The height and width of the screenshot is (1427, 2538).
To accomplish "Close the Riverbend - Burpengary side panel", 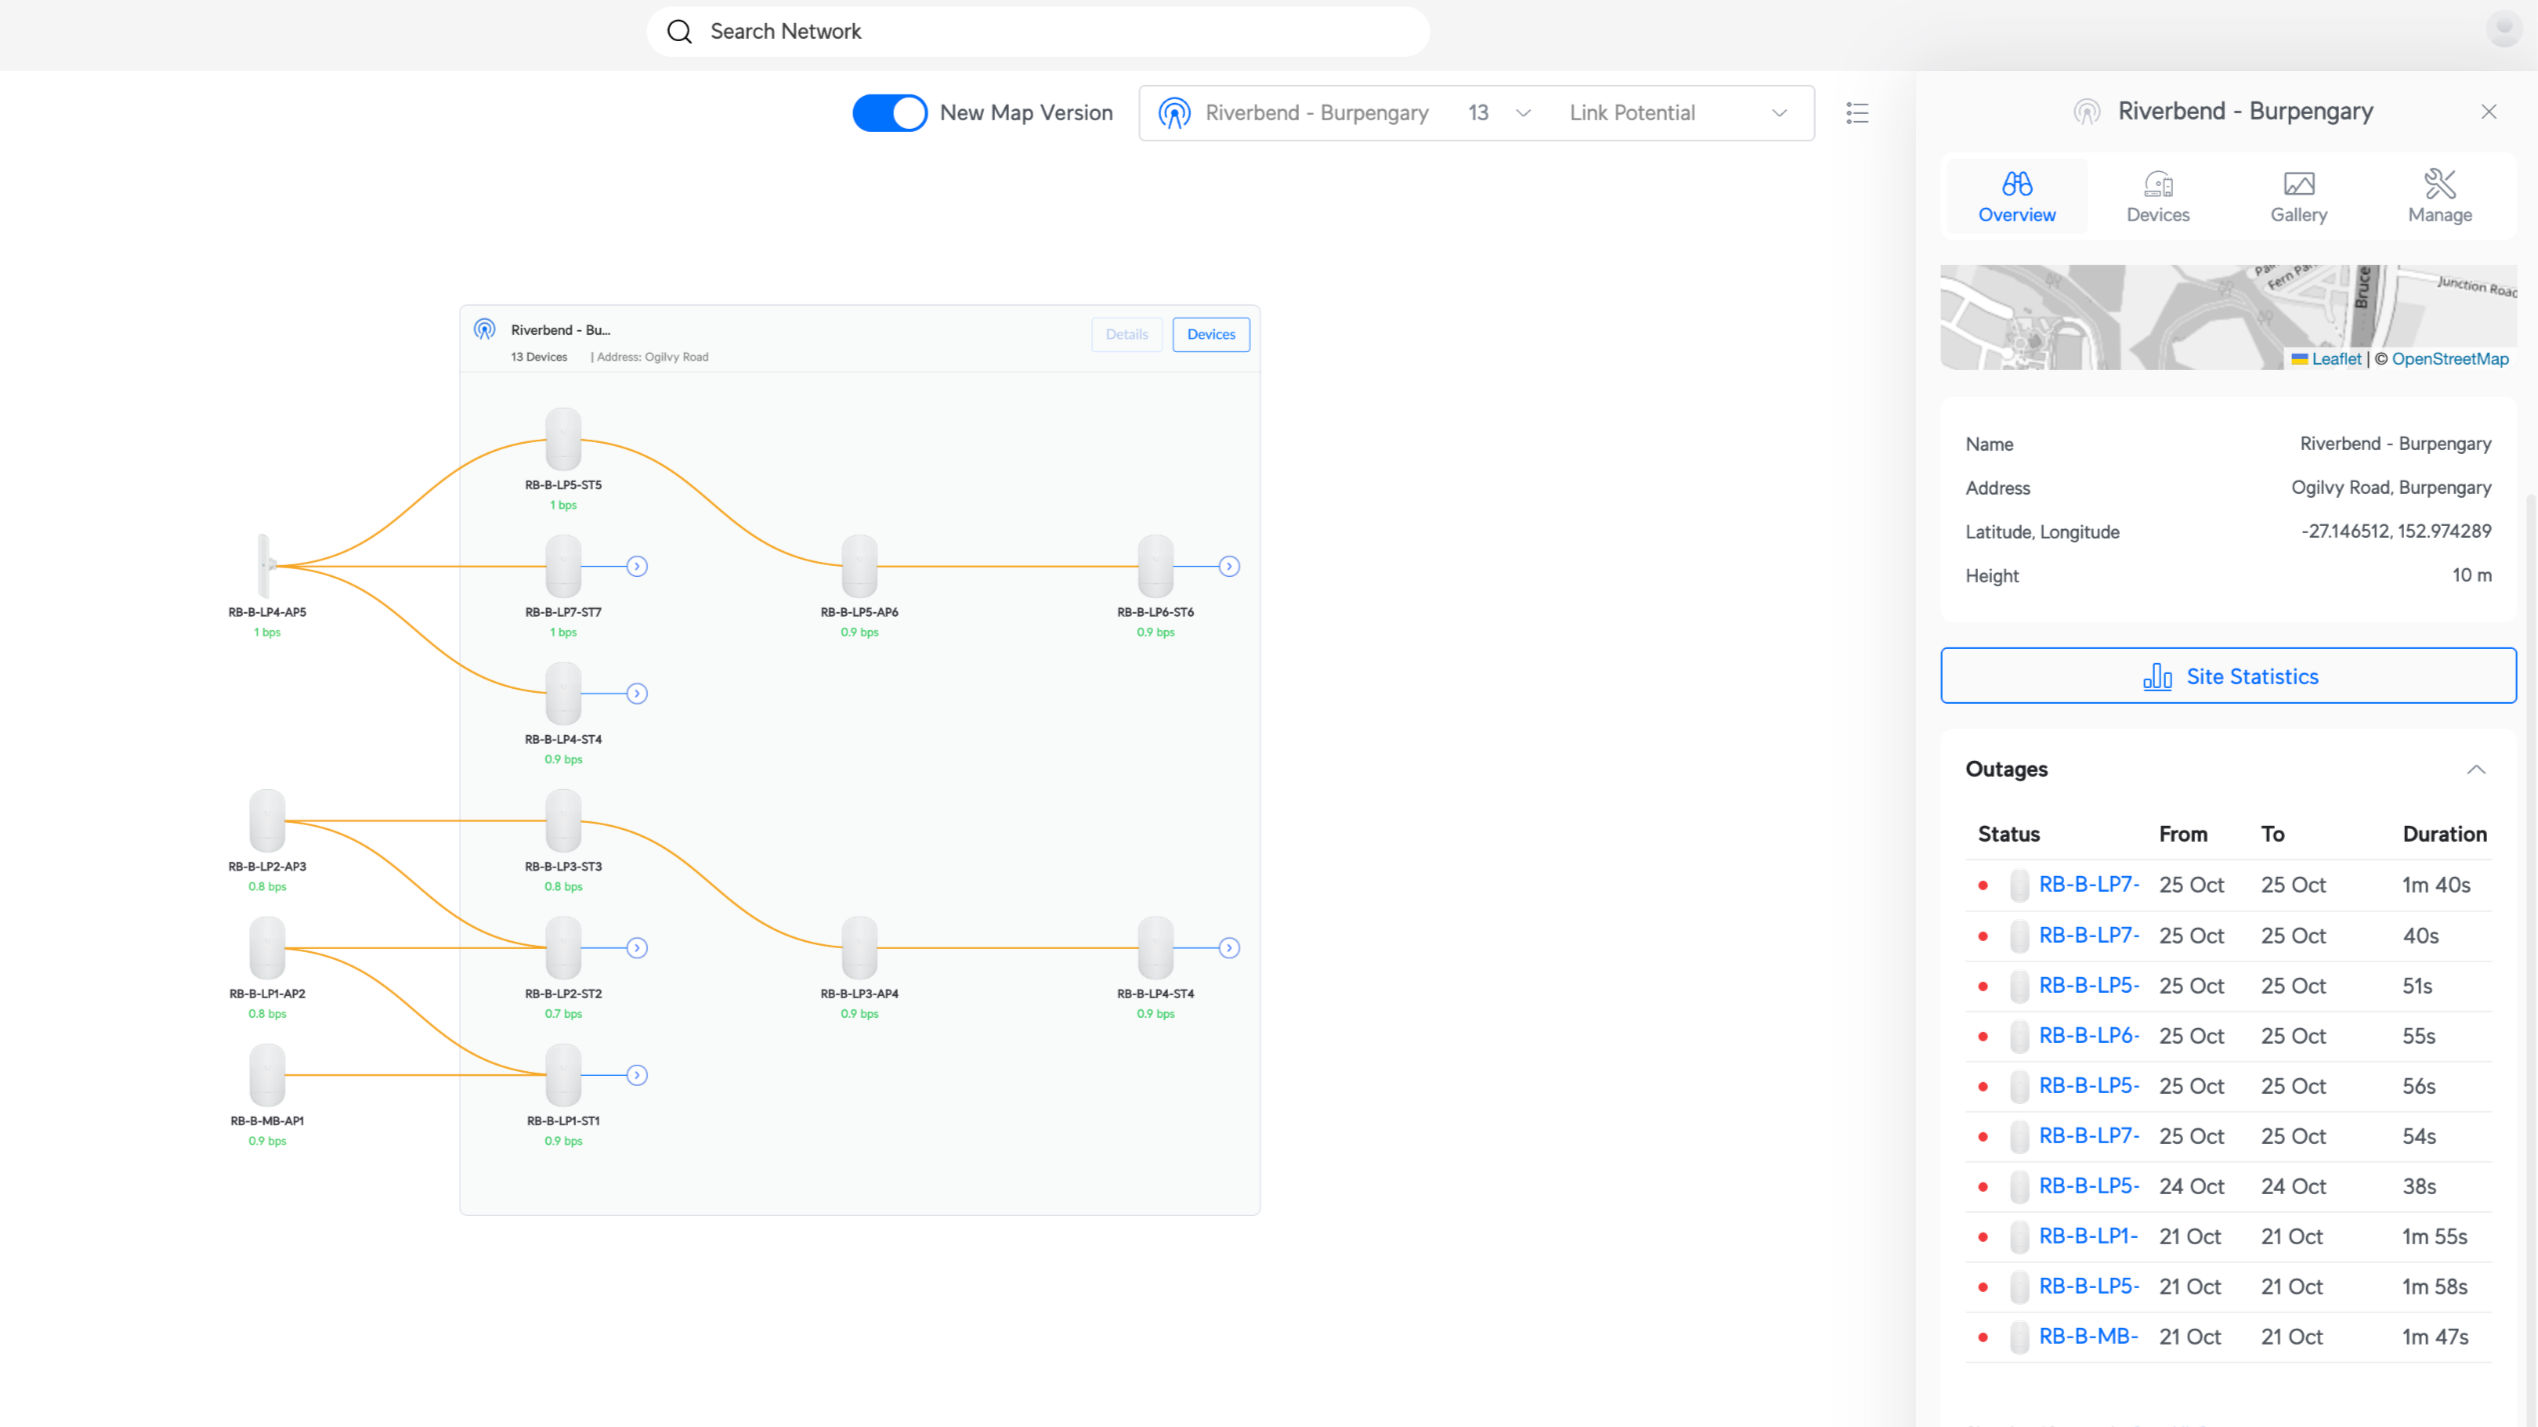I will pyautogui.click(x=2488, y=112).
